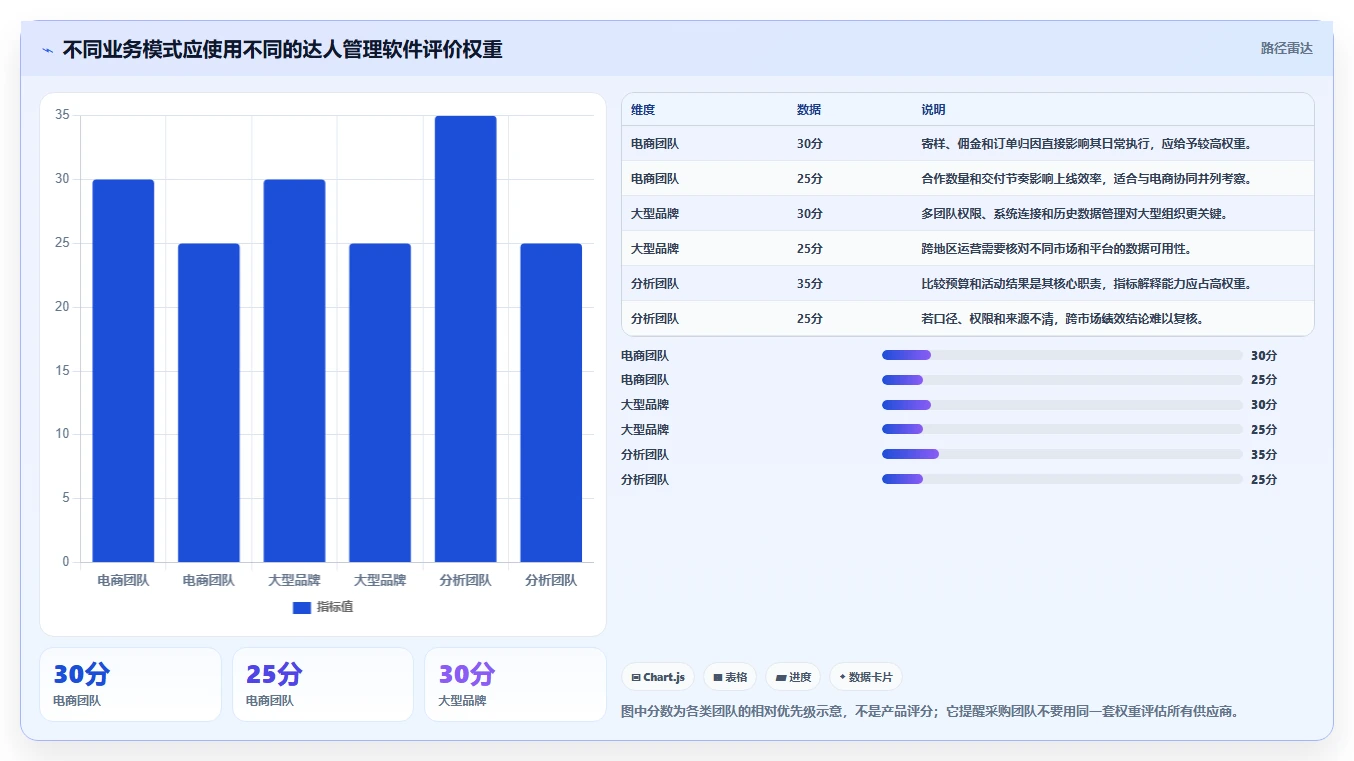Click the y-axis tick label 0
1354x761 pixels.
(x=66, y=562)
